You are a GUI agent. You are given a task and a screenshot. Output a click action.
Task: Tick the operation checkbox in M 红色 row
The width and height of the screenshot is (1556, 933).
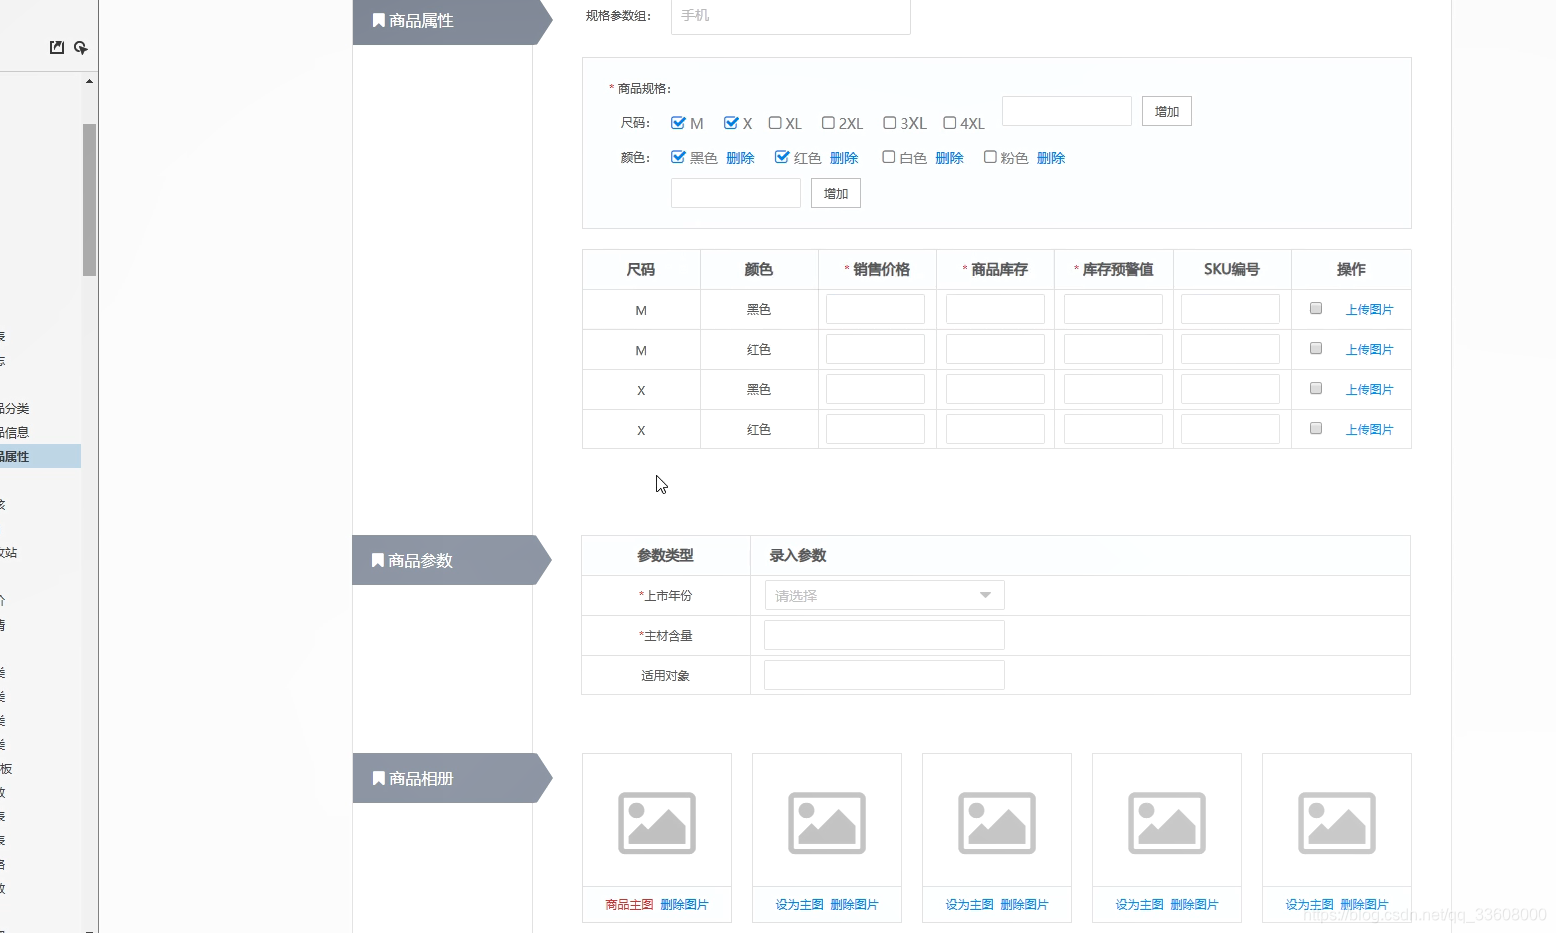click(x=1316, y=348)
